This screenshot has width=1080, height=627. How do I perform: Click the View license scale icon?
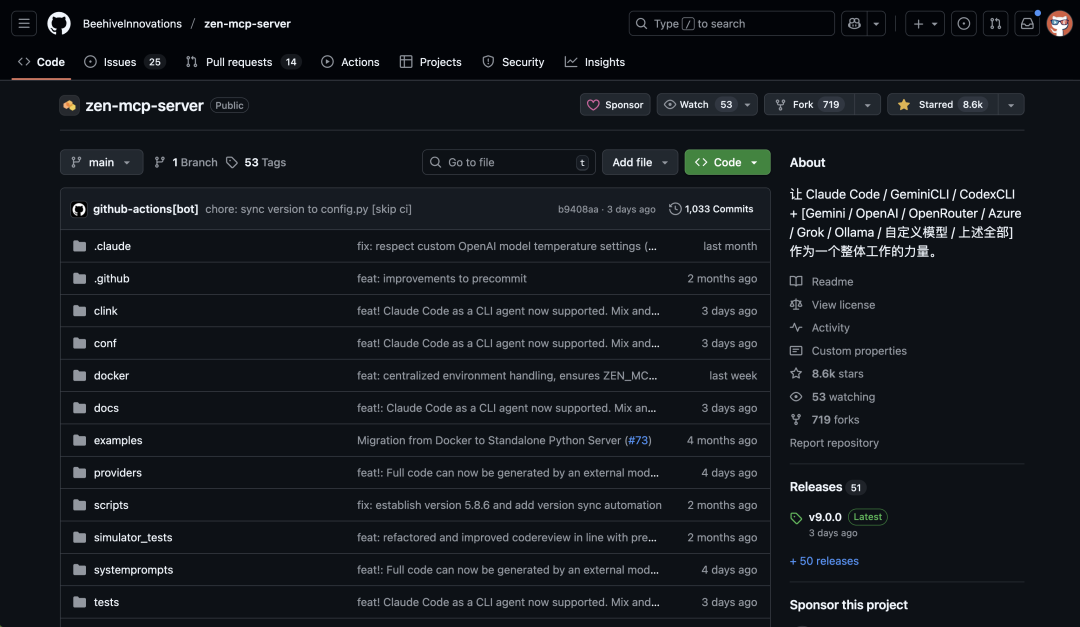tap(796, 305)
